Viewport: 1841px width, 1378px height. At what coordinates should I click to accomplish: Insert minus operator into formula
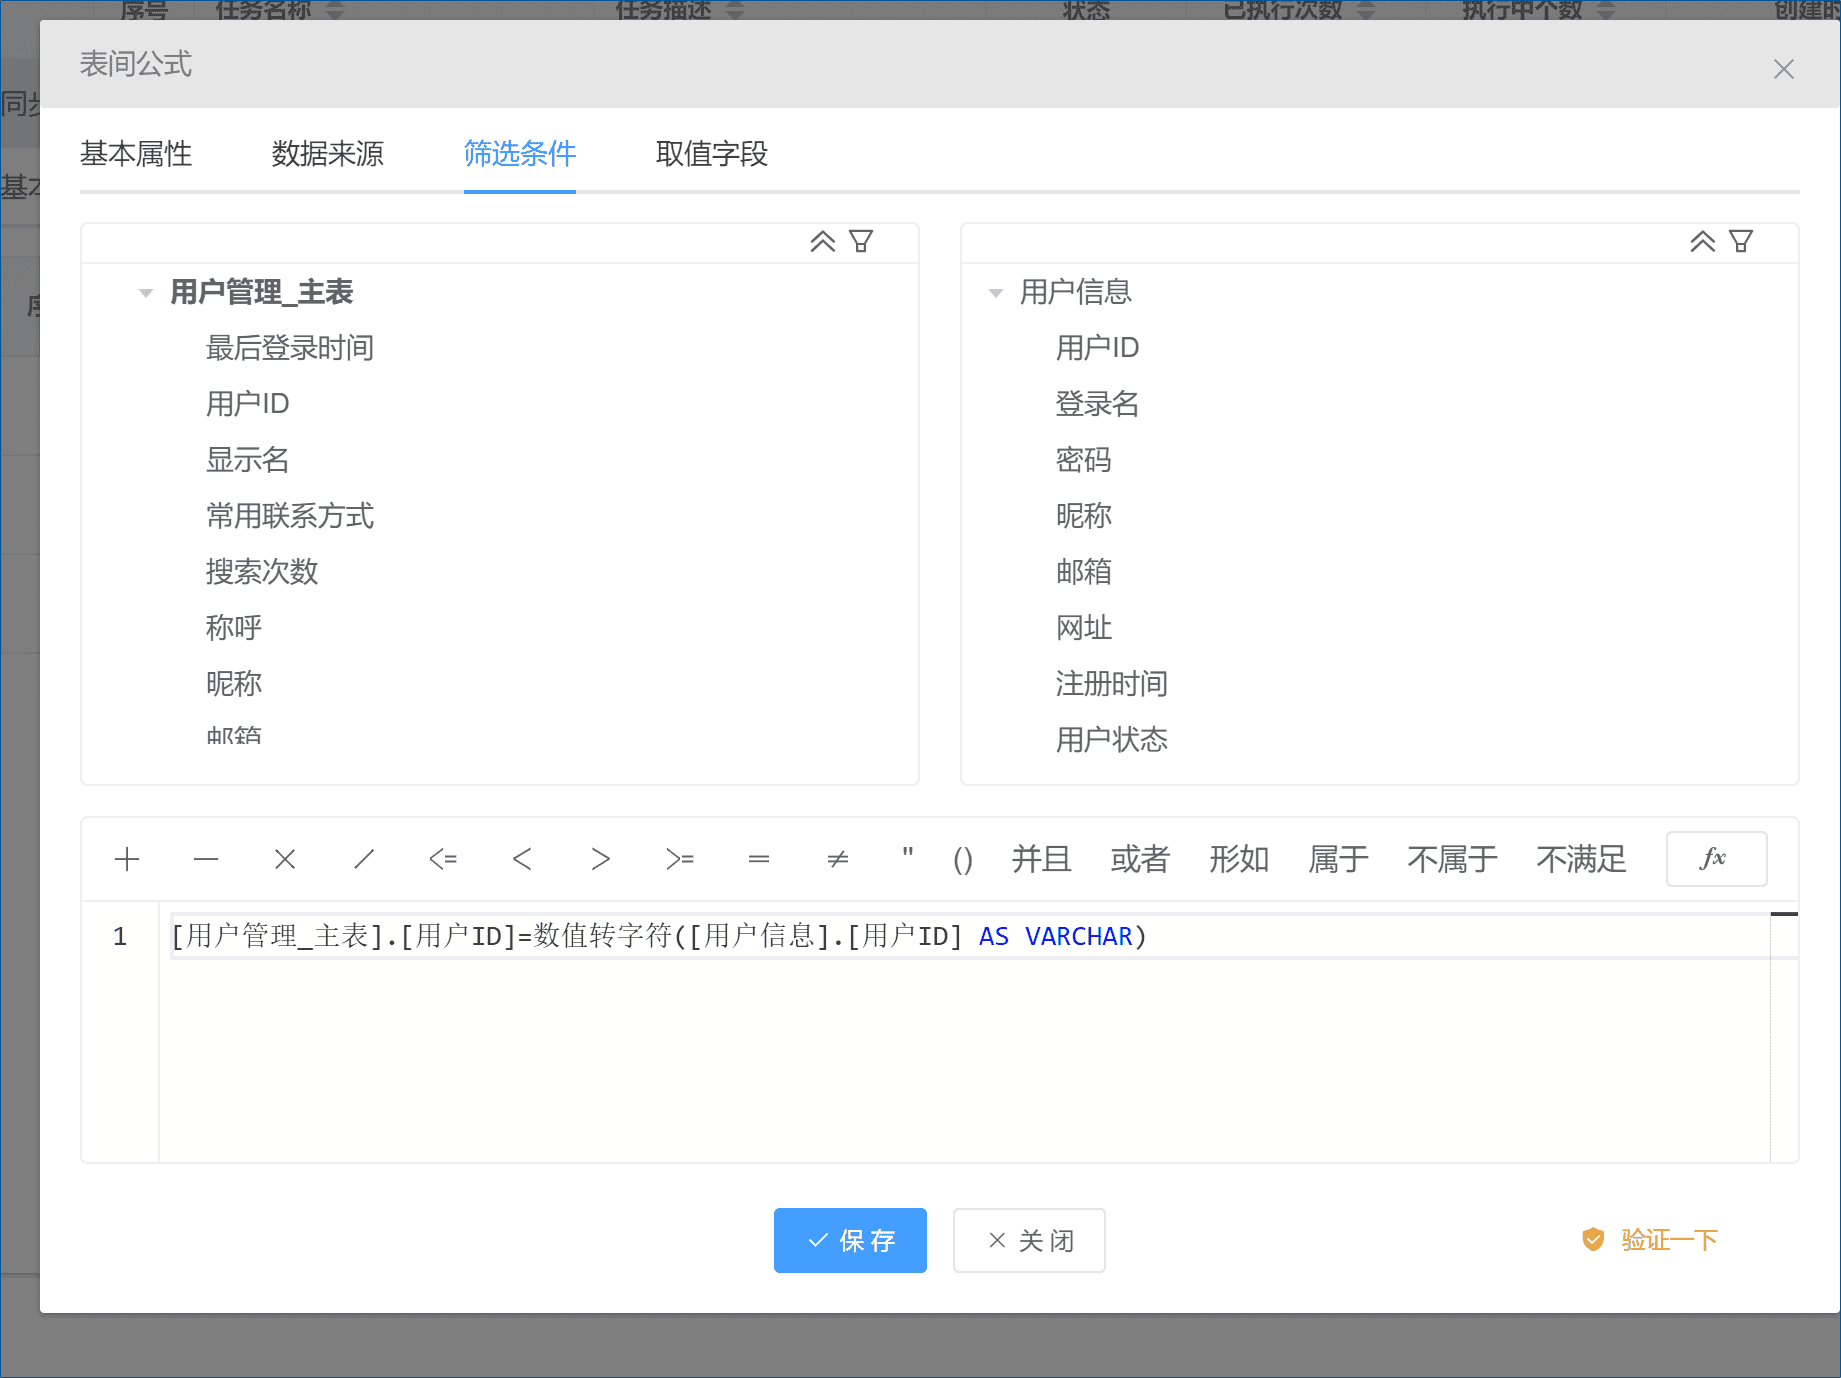pyautogui.click(x=206, y=859)
